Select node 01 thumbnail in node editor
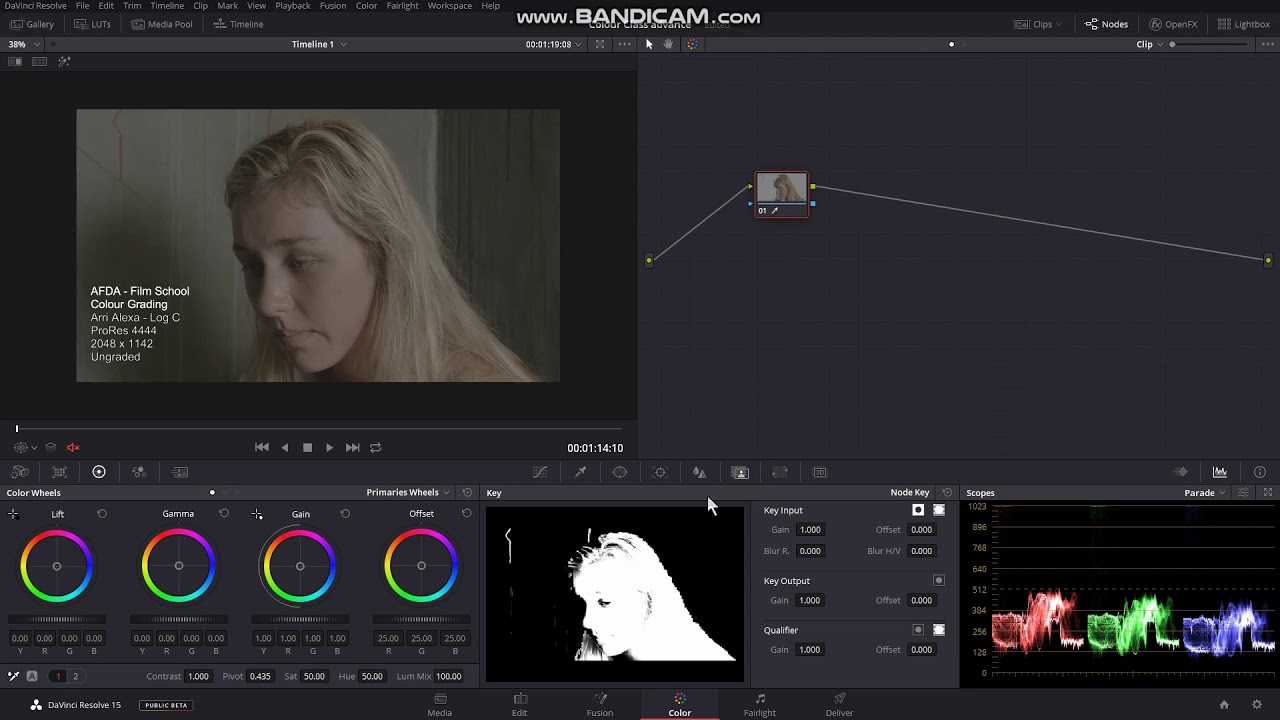The image size is (1280, 720). coord(781,188)
